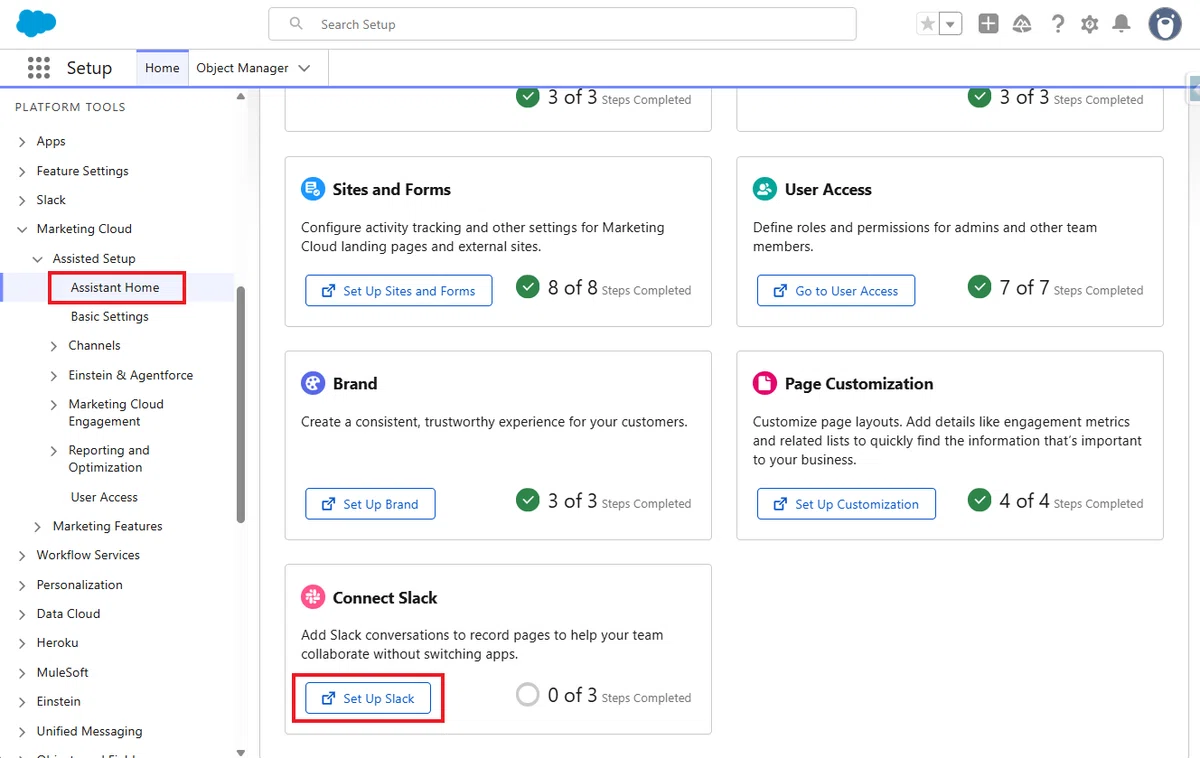Click the Go to User Access button
Screen dimensions: 1200x758
[836, 291]
